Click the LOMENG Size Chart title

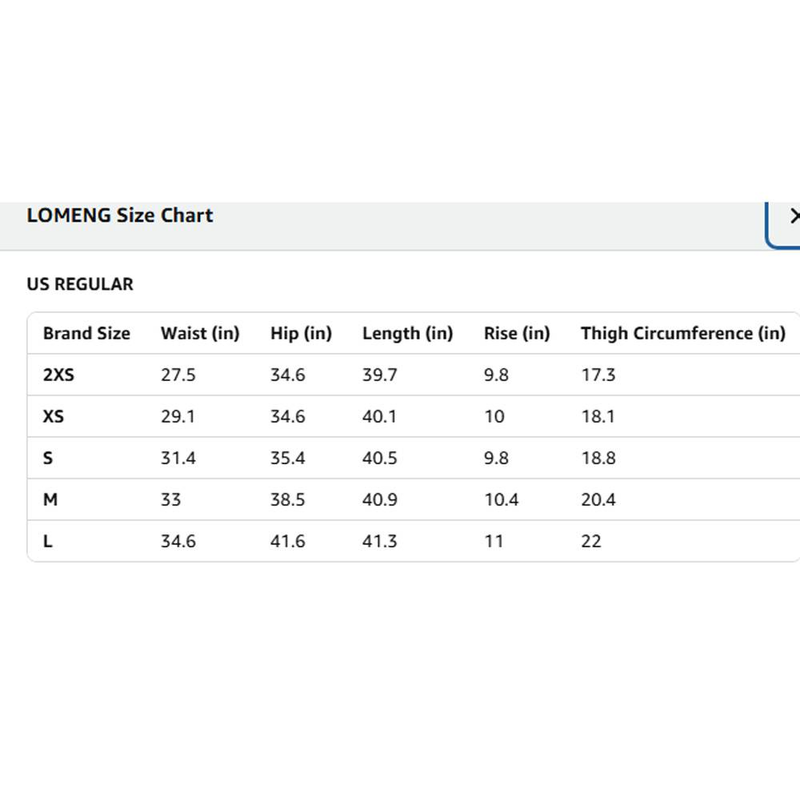(120, 215)
